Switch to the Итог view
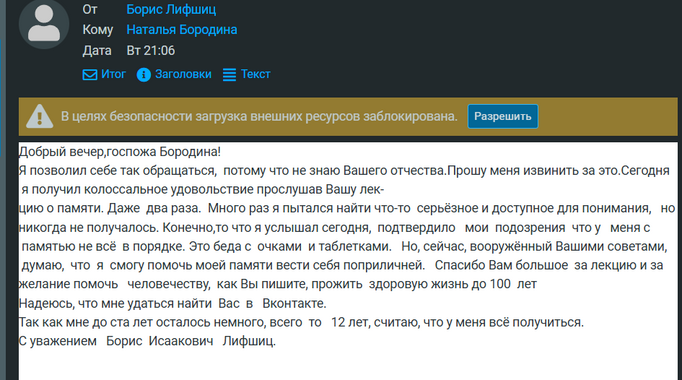682x380 pixels. tap(104, 74)
